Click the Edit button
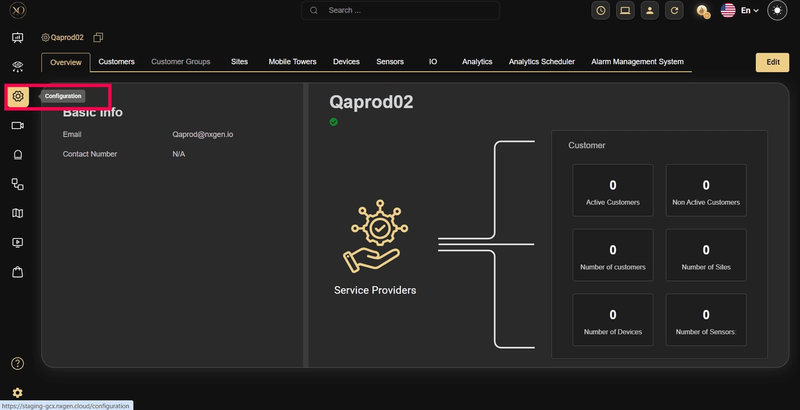800x410 pixels. point(772,62)
